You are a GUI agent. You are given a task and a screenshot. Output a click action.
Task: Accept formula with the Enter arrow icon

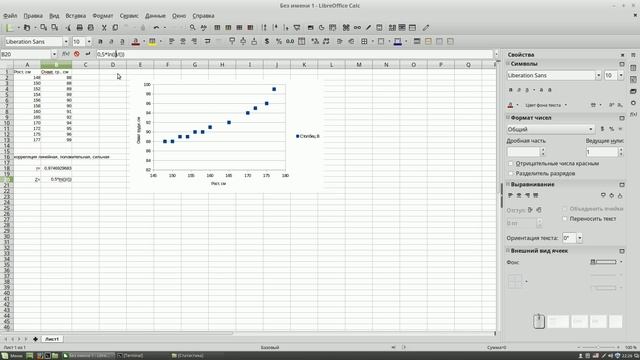tap(88, 54)
